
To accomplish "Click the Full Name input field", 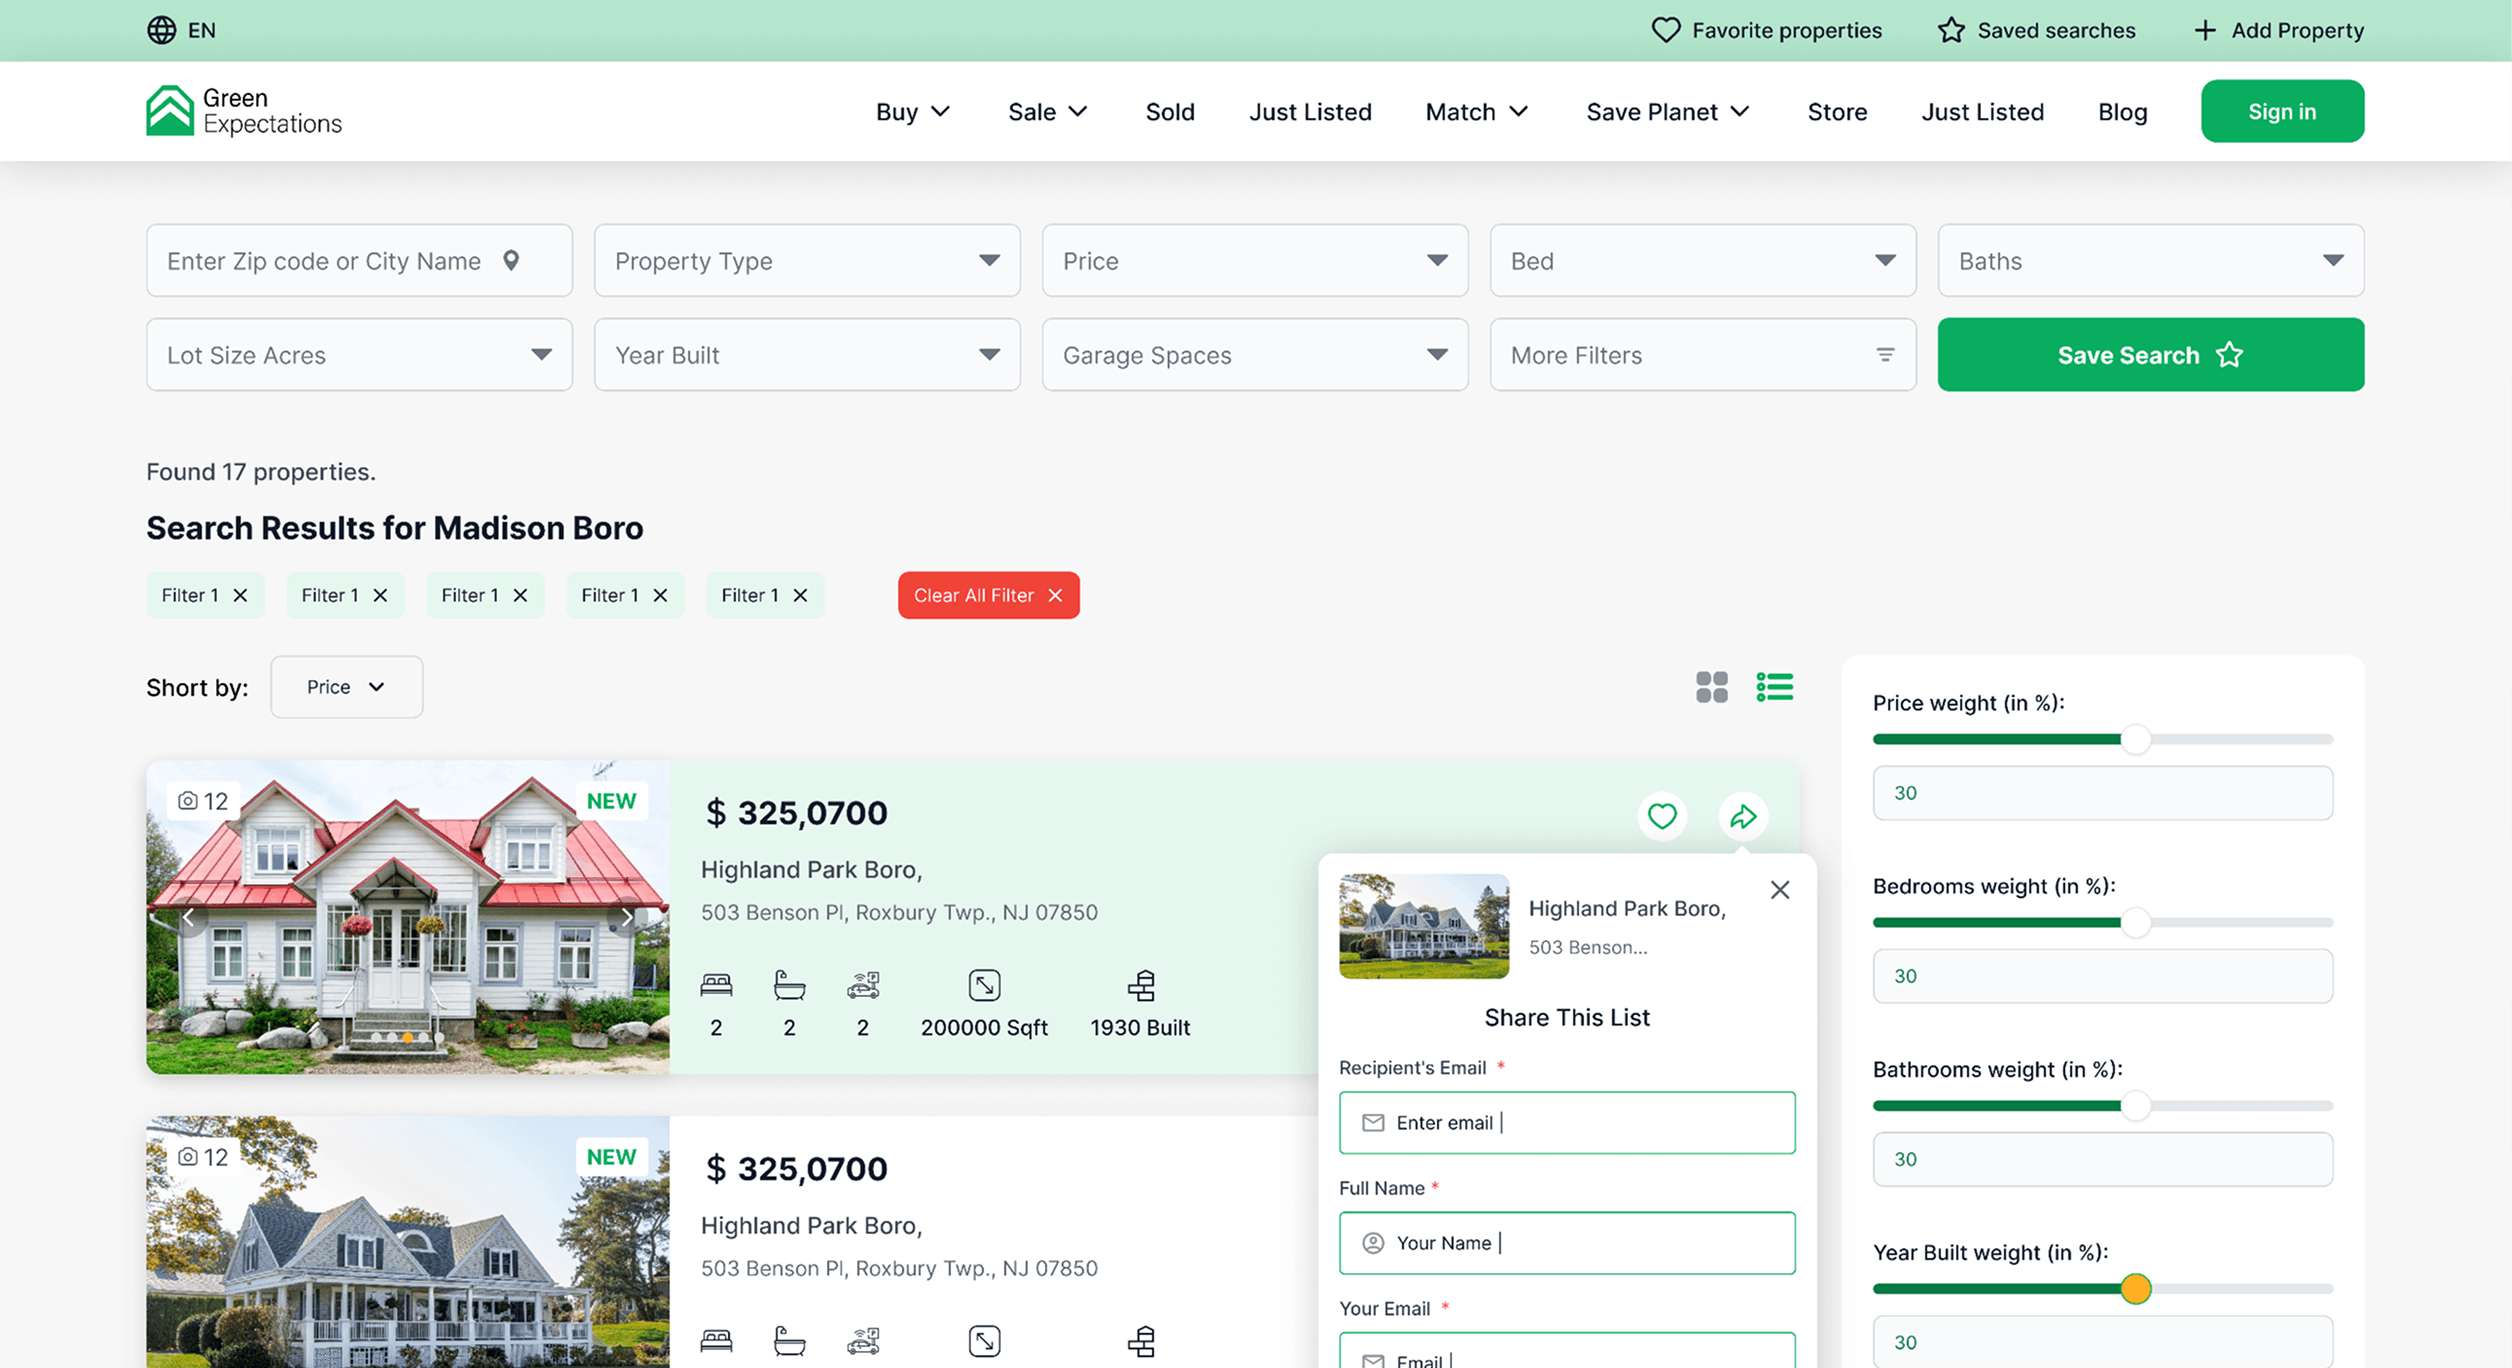I will click(x=1567, y=1243).
